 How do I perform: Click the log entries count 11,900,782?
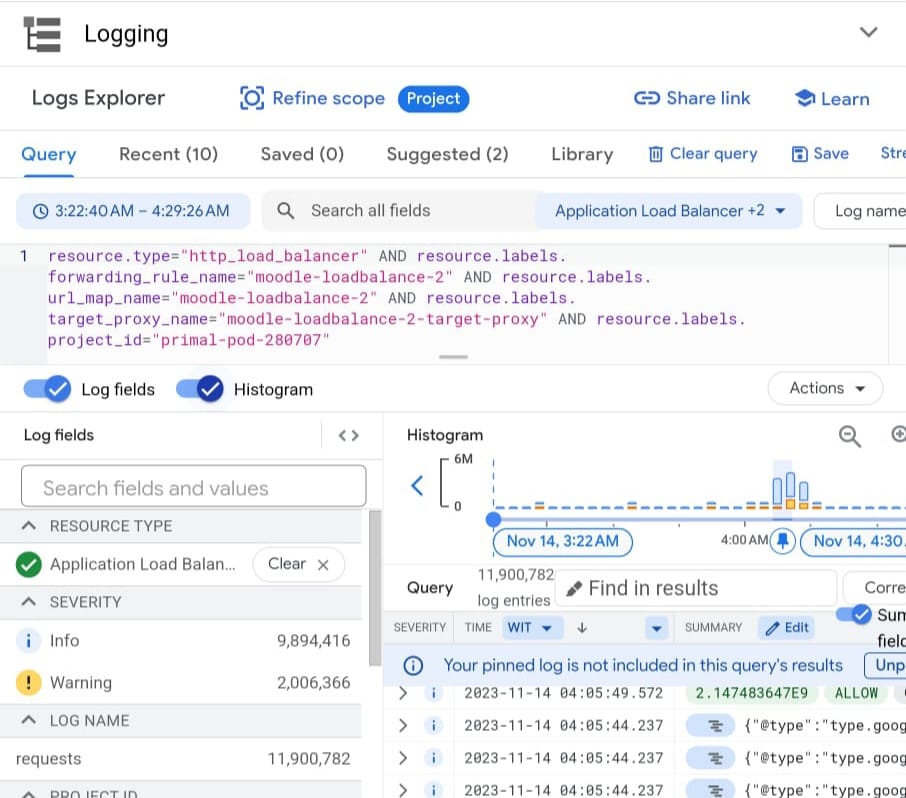coord(515,575)
